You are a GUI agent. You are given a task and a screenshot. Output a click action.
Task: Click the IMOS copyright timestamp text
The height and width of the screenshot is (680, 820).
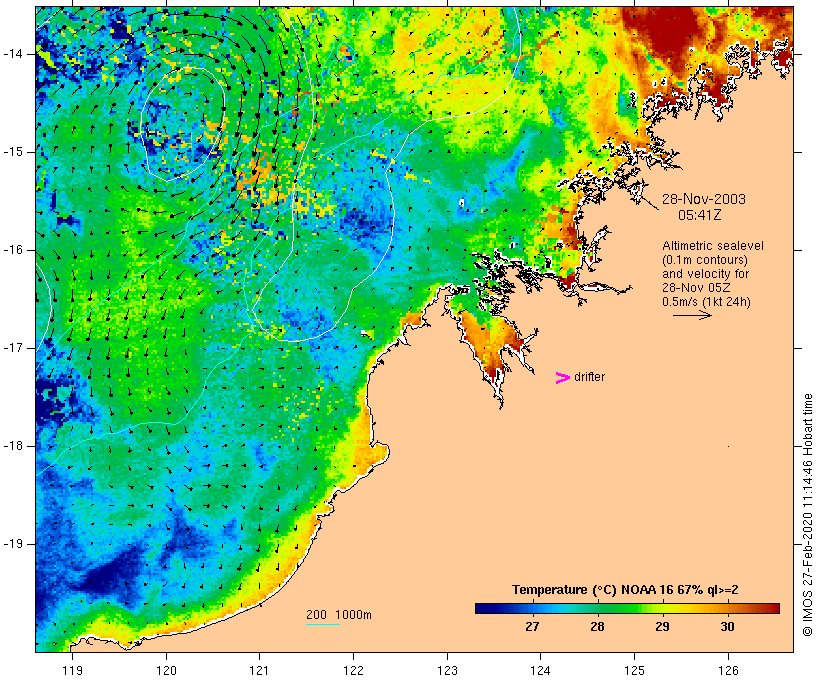(808, 515)
